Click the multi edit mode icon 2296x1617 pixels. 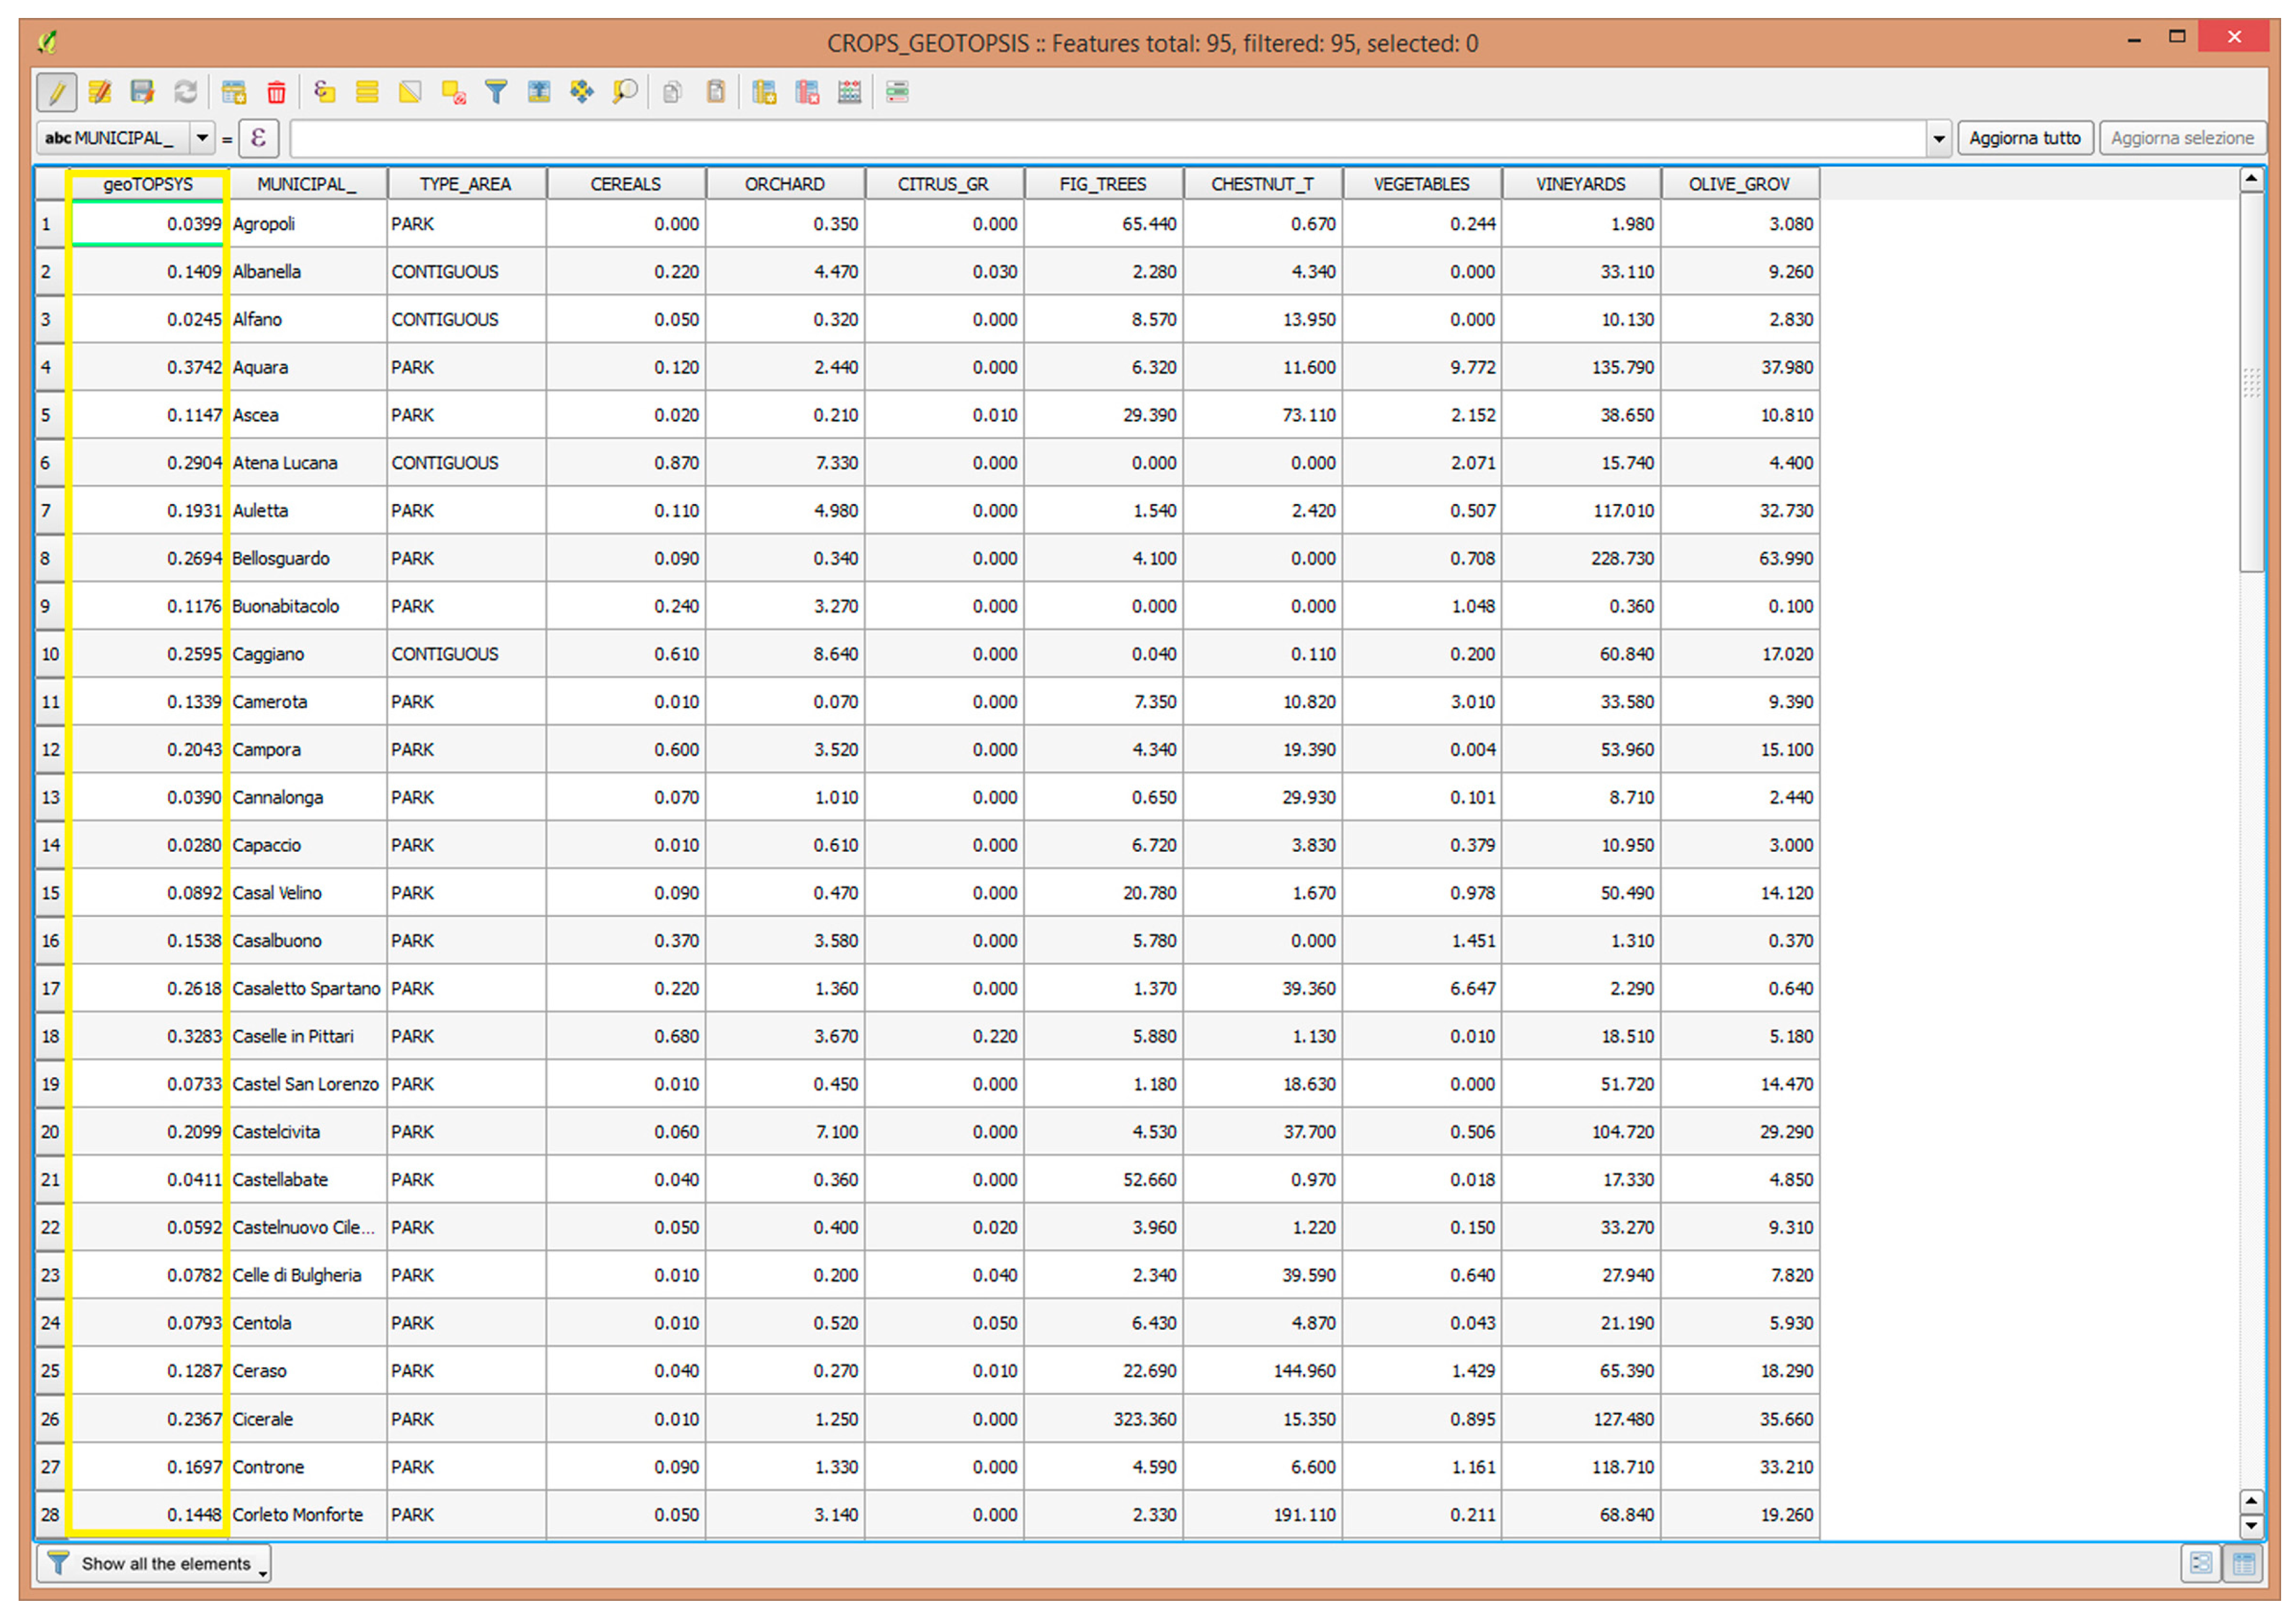100,93
